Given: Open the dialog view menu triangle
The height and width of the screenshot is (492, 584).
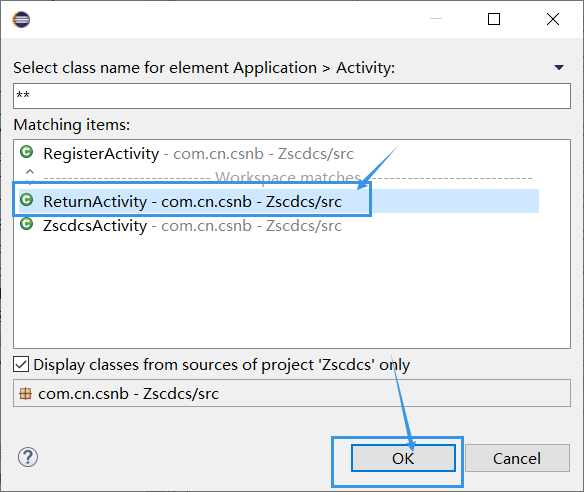Looking at the screenshot, I should (x=559, y=67).
